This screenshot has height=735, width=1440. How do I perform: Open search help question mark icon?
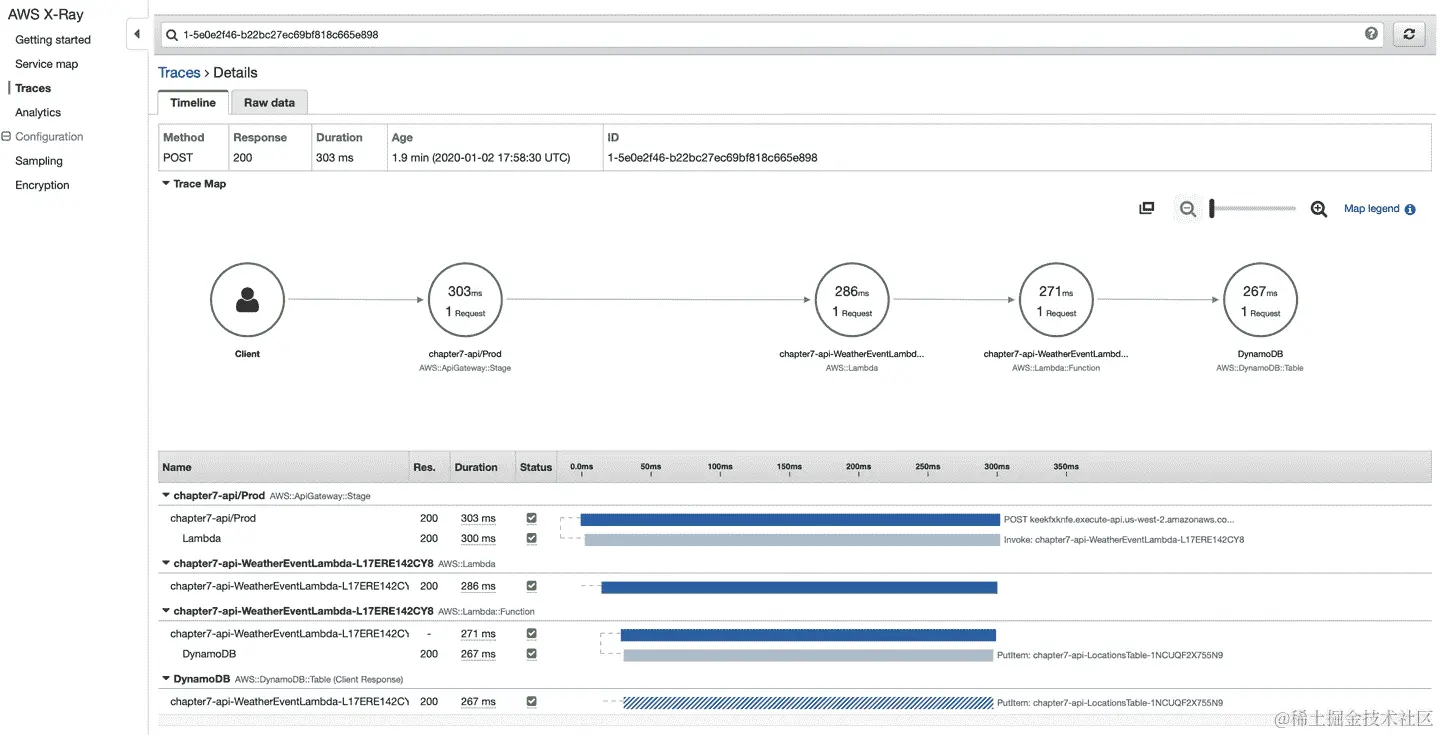[1371, 34]
